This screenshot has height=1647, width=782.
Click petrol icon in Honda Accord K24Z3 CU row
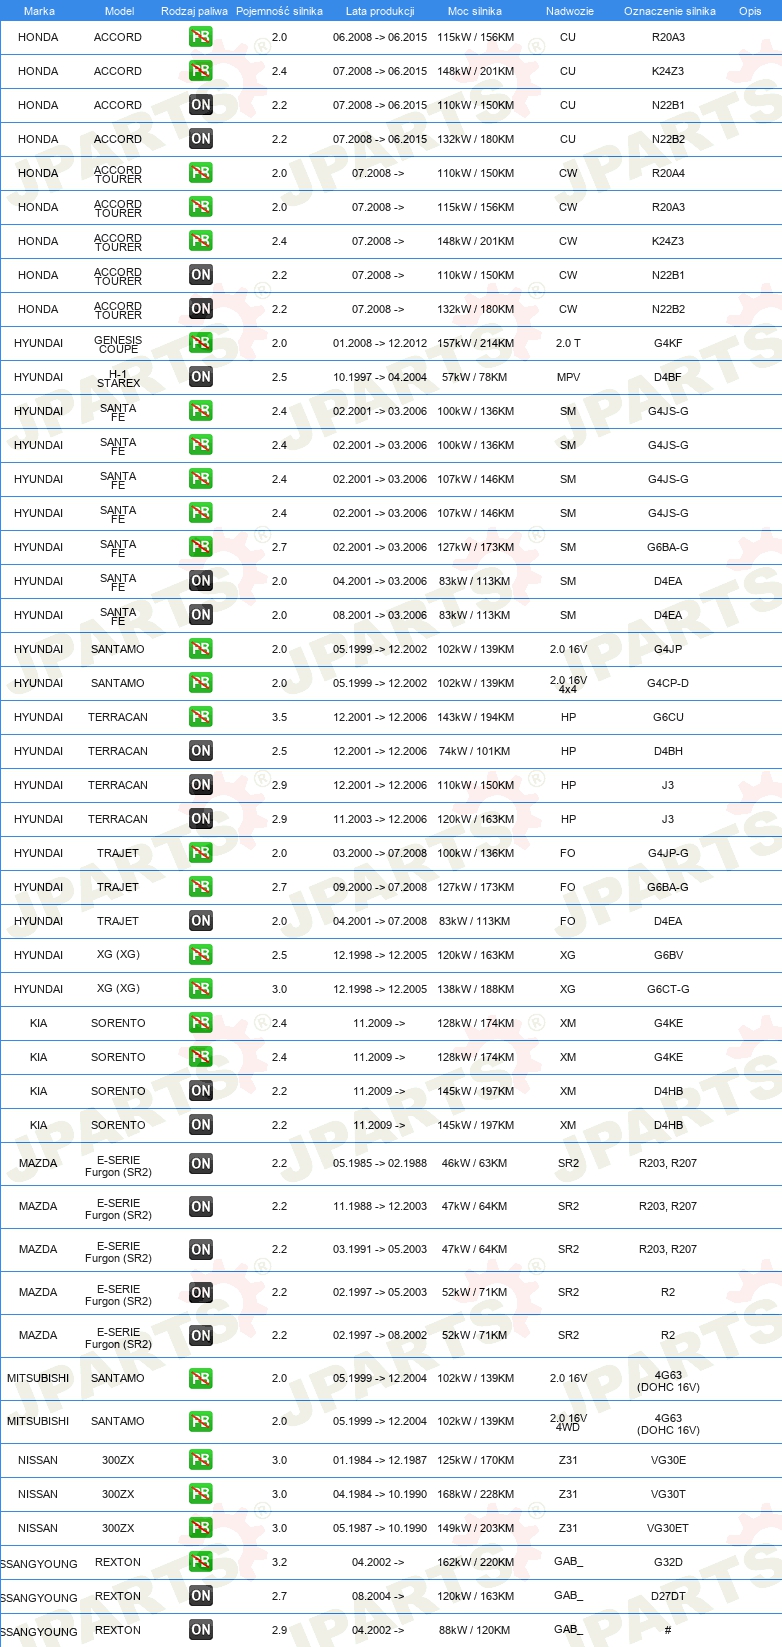coord(200,71)
